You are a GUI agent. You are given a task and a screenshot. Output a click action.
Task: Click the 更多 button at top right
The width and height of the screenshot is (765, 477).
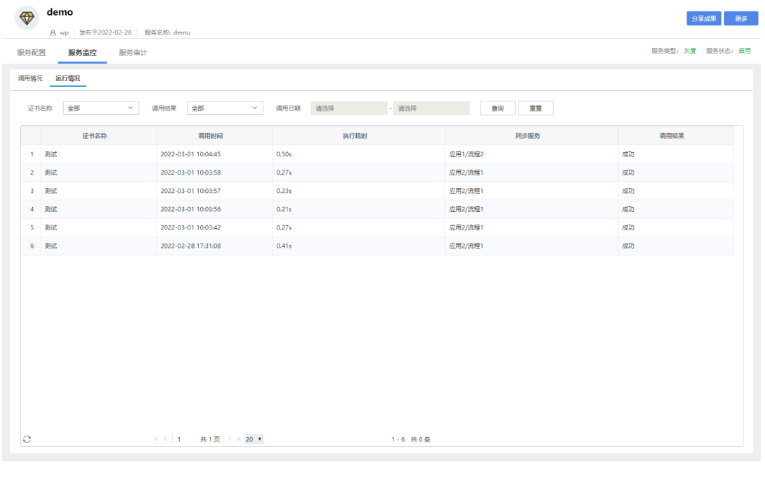coord(741,18)
